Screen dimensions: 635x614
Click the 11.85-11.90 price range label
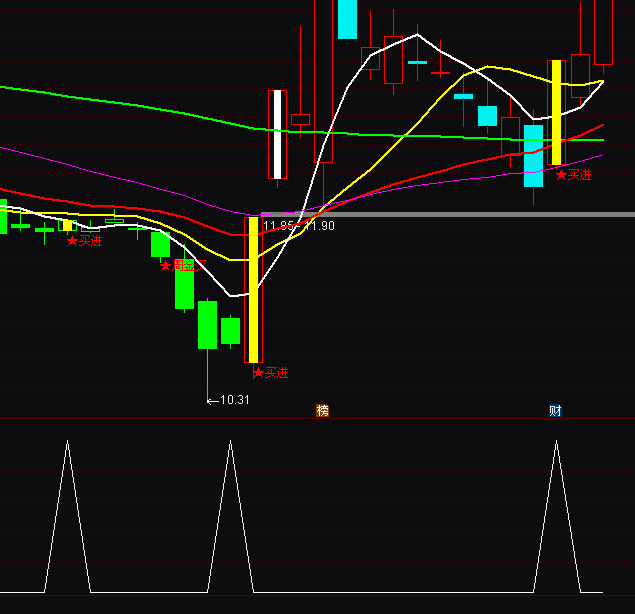pyautogui.click(x=298, y=226)
